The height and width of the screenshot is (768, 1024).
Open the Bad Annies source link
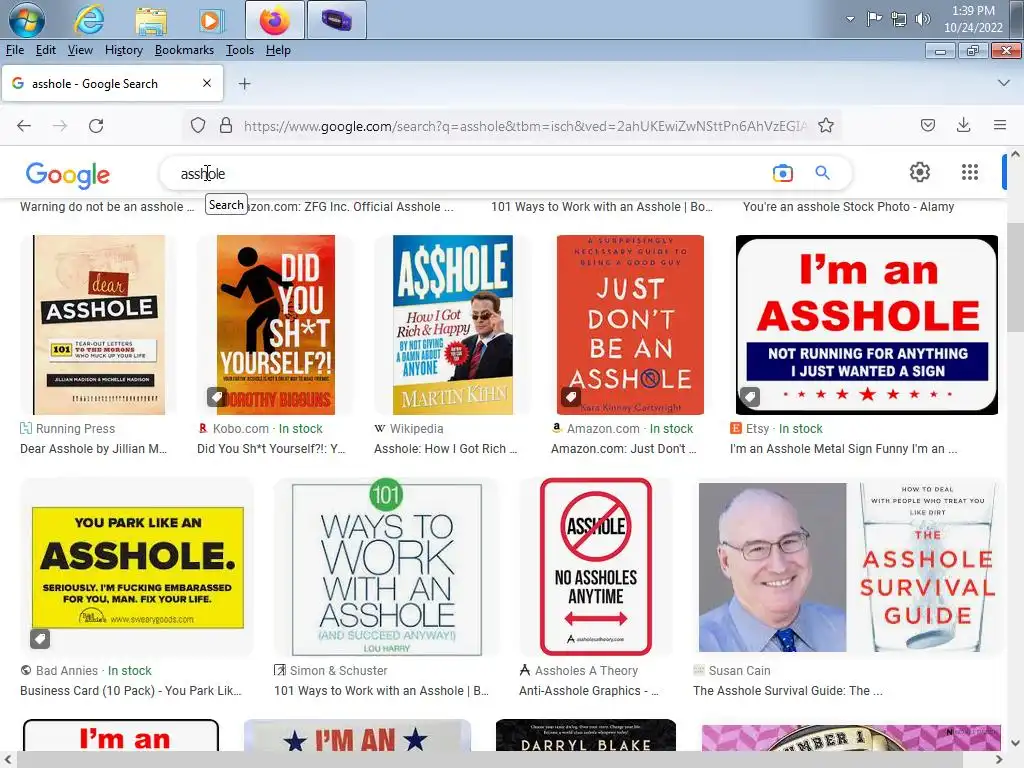(86, 671)
